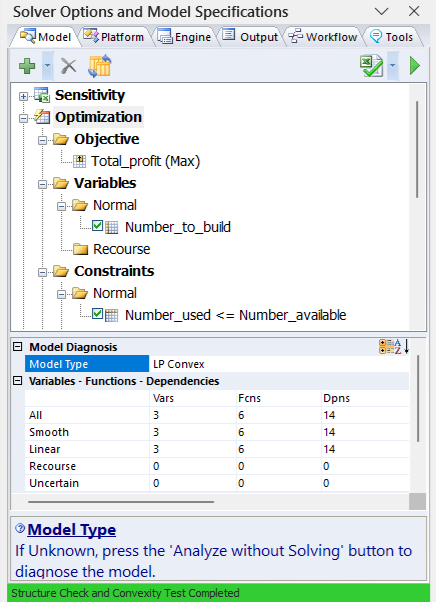The image size is (436, 602).
Task: Click the green Solve play arrow
Action: 415,66
